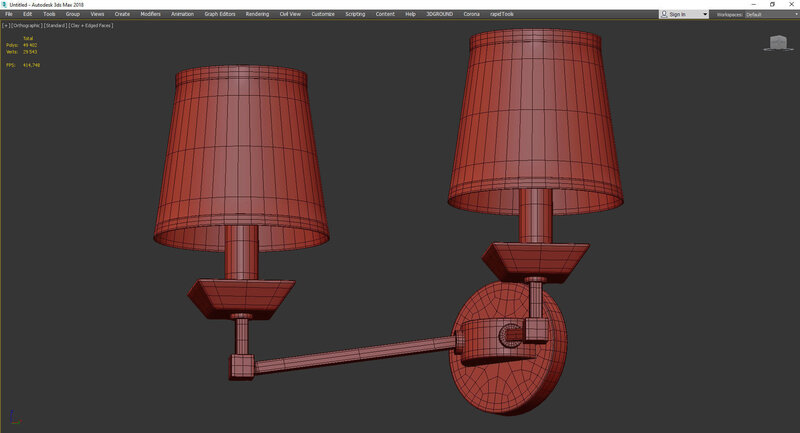The image size is (800, 433).
Task: Open the Customize menu
Action: (323, 14)
